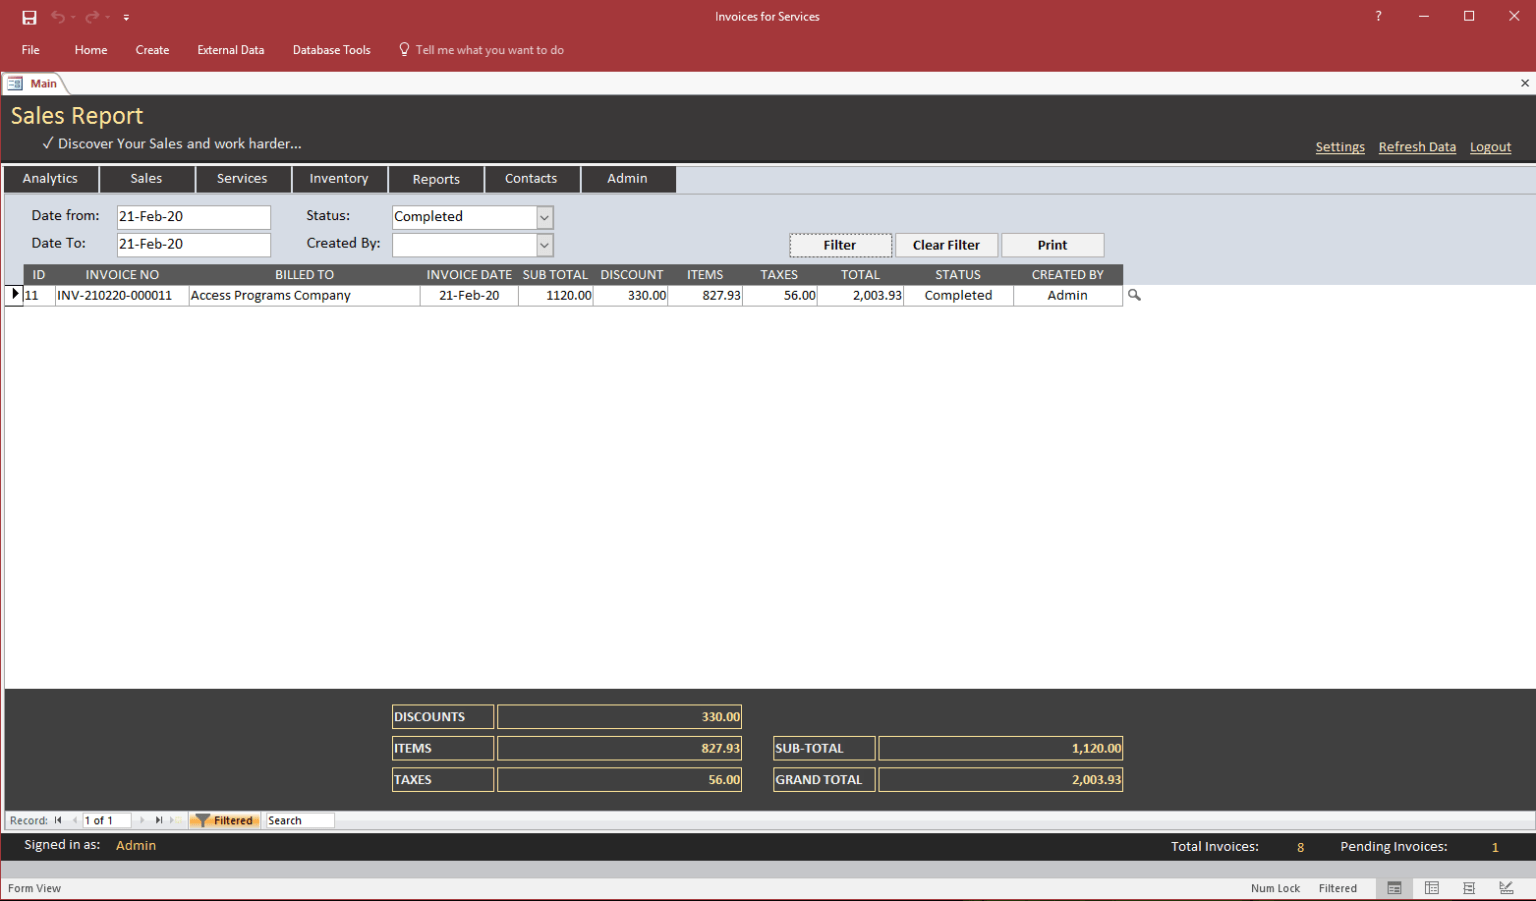Go to first record navigation button
1536x901 pixels.
(58, 820)
